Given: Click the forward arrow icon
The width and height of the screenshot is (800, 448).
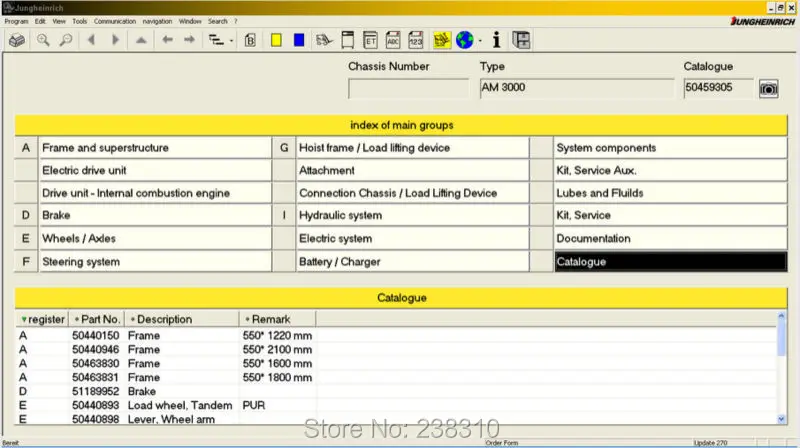Looking at the screenshot, I should point(189,40).
